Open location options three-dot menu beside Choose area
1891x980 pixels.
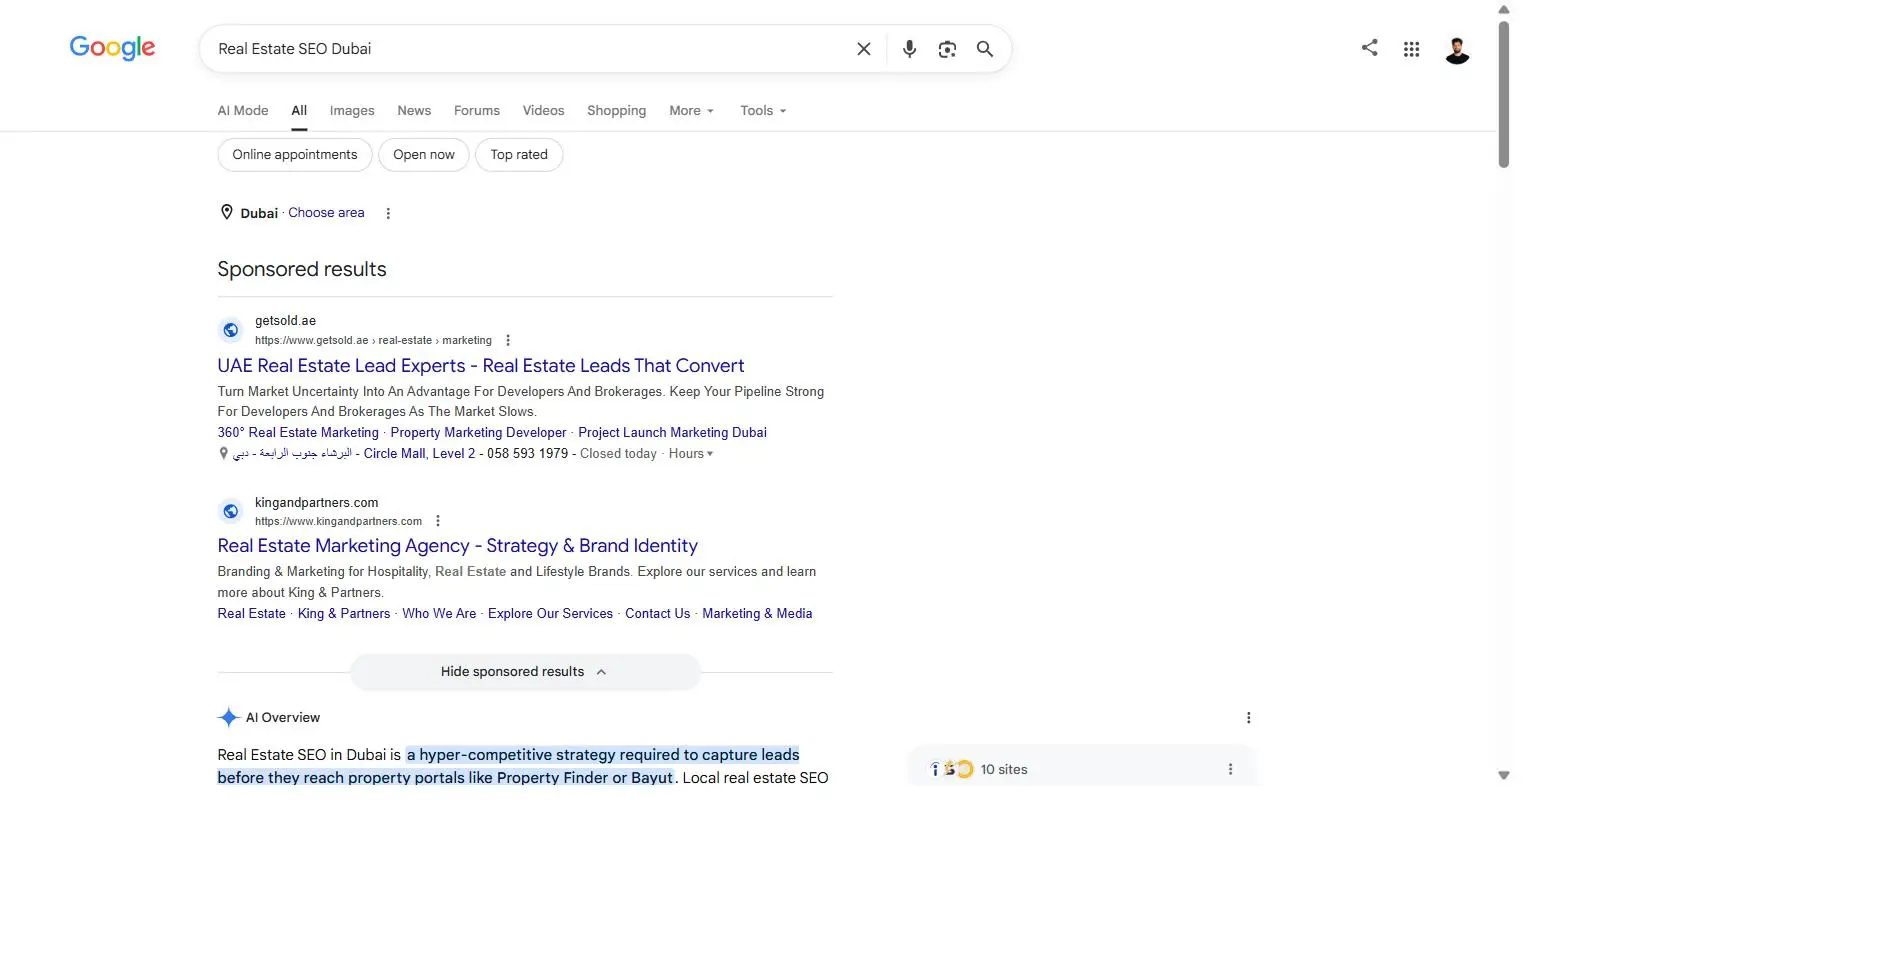pos(388,213)
